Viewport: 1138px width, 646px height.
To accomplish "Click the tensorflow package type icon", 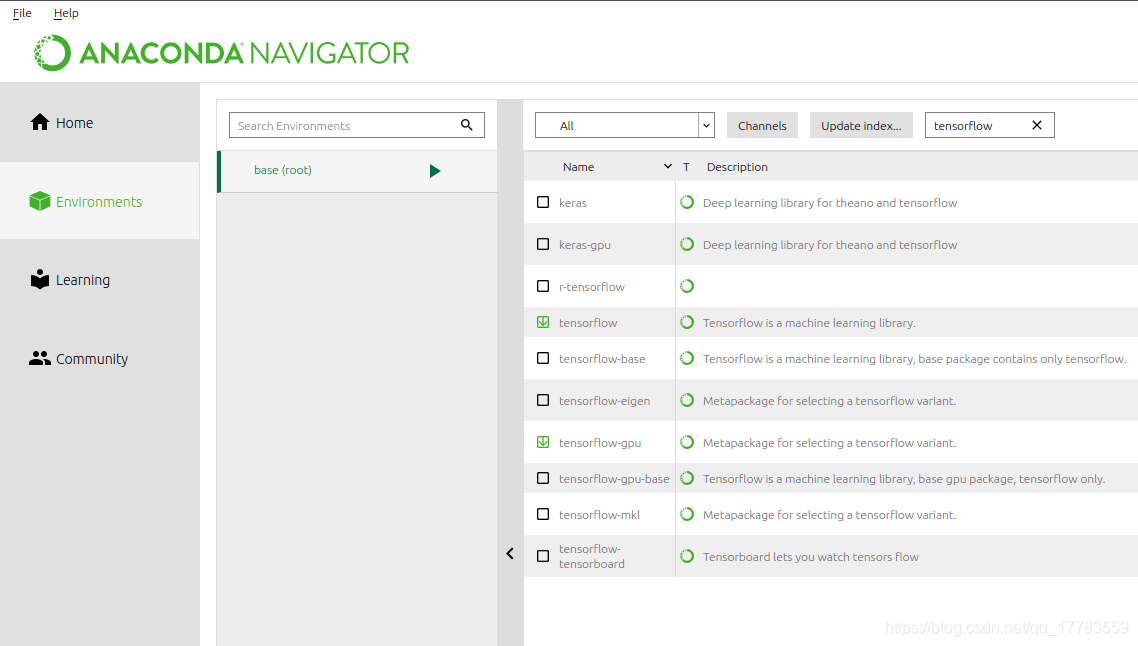I will pyautogui.click(x=687, y=322).
